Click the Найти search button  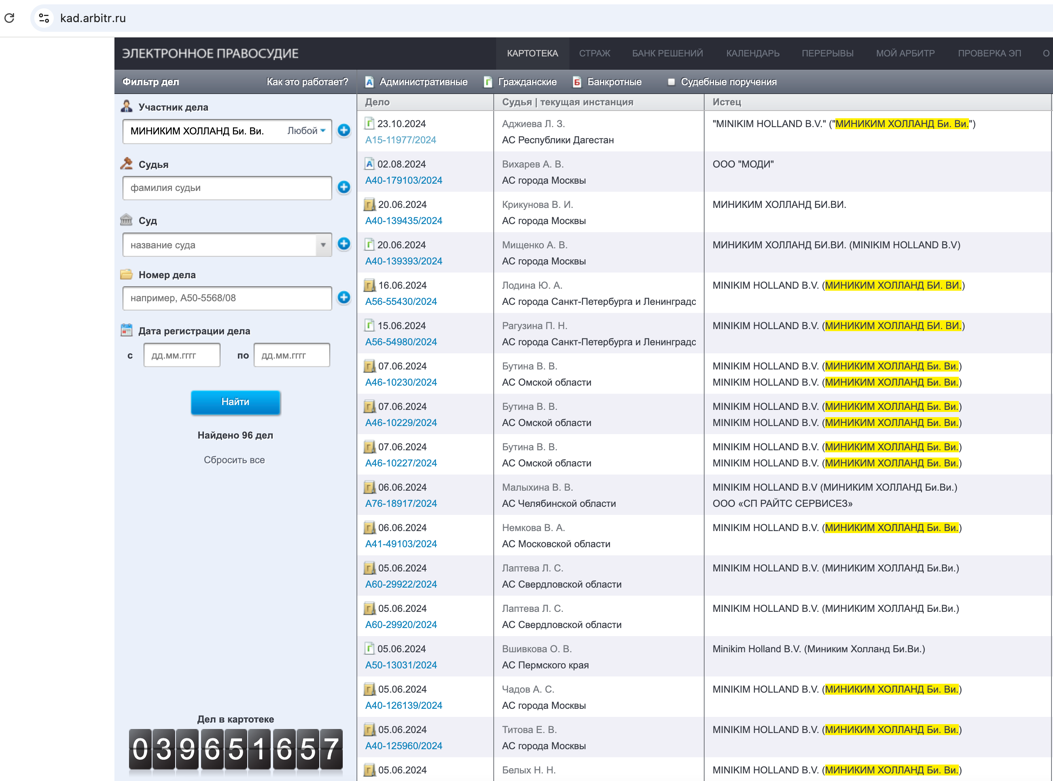point(236,402)
